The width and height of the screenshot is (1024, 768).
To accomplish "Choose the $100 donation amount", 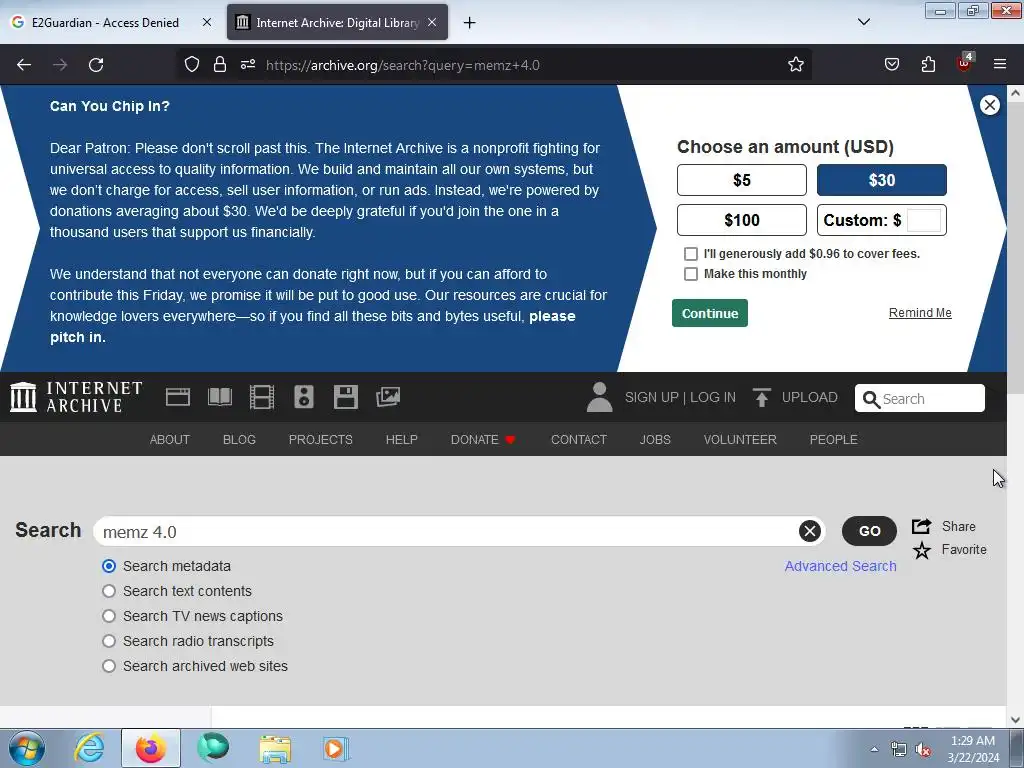I will pyautogui.click(x=742, y=220).
